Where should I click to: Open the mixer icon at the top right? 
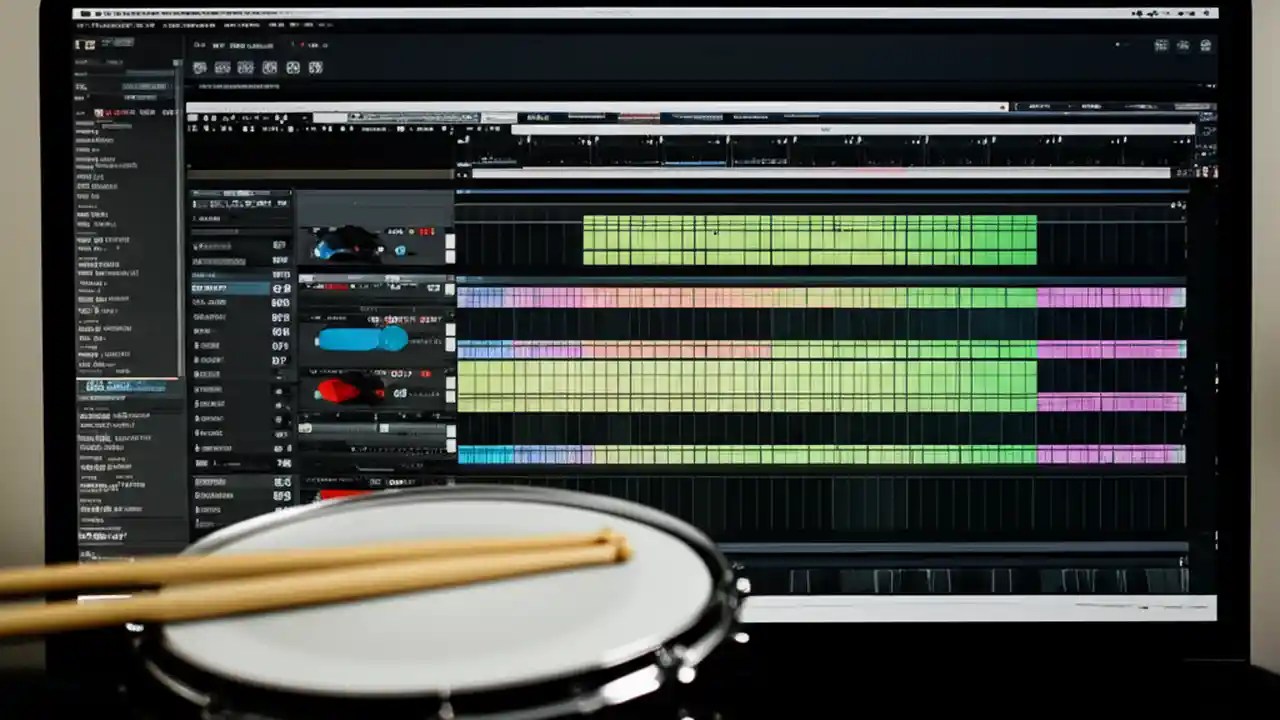(1162, 46)
